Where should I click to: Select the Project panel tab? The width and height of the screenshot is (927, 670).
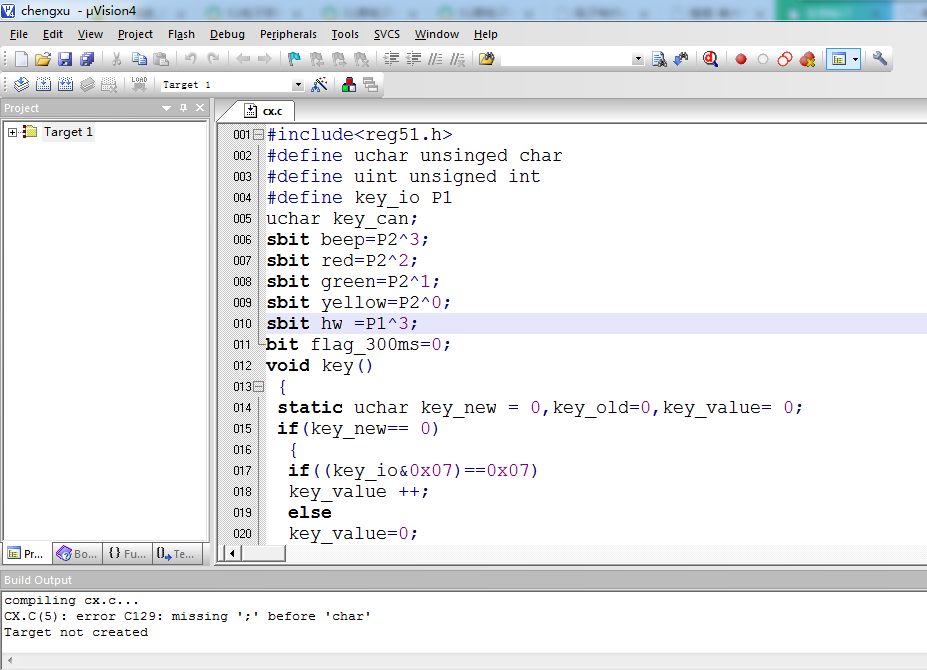27,554
